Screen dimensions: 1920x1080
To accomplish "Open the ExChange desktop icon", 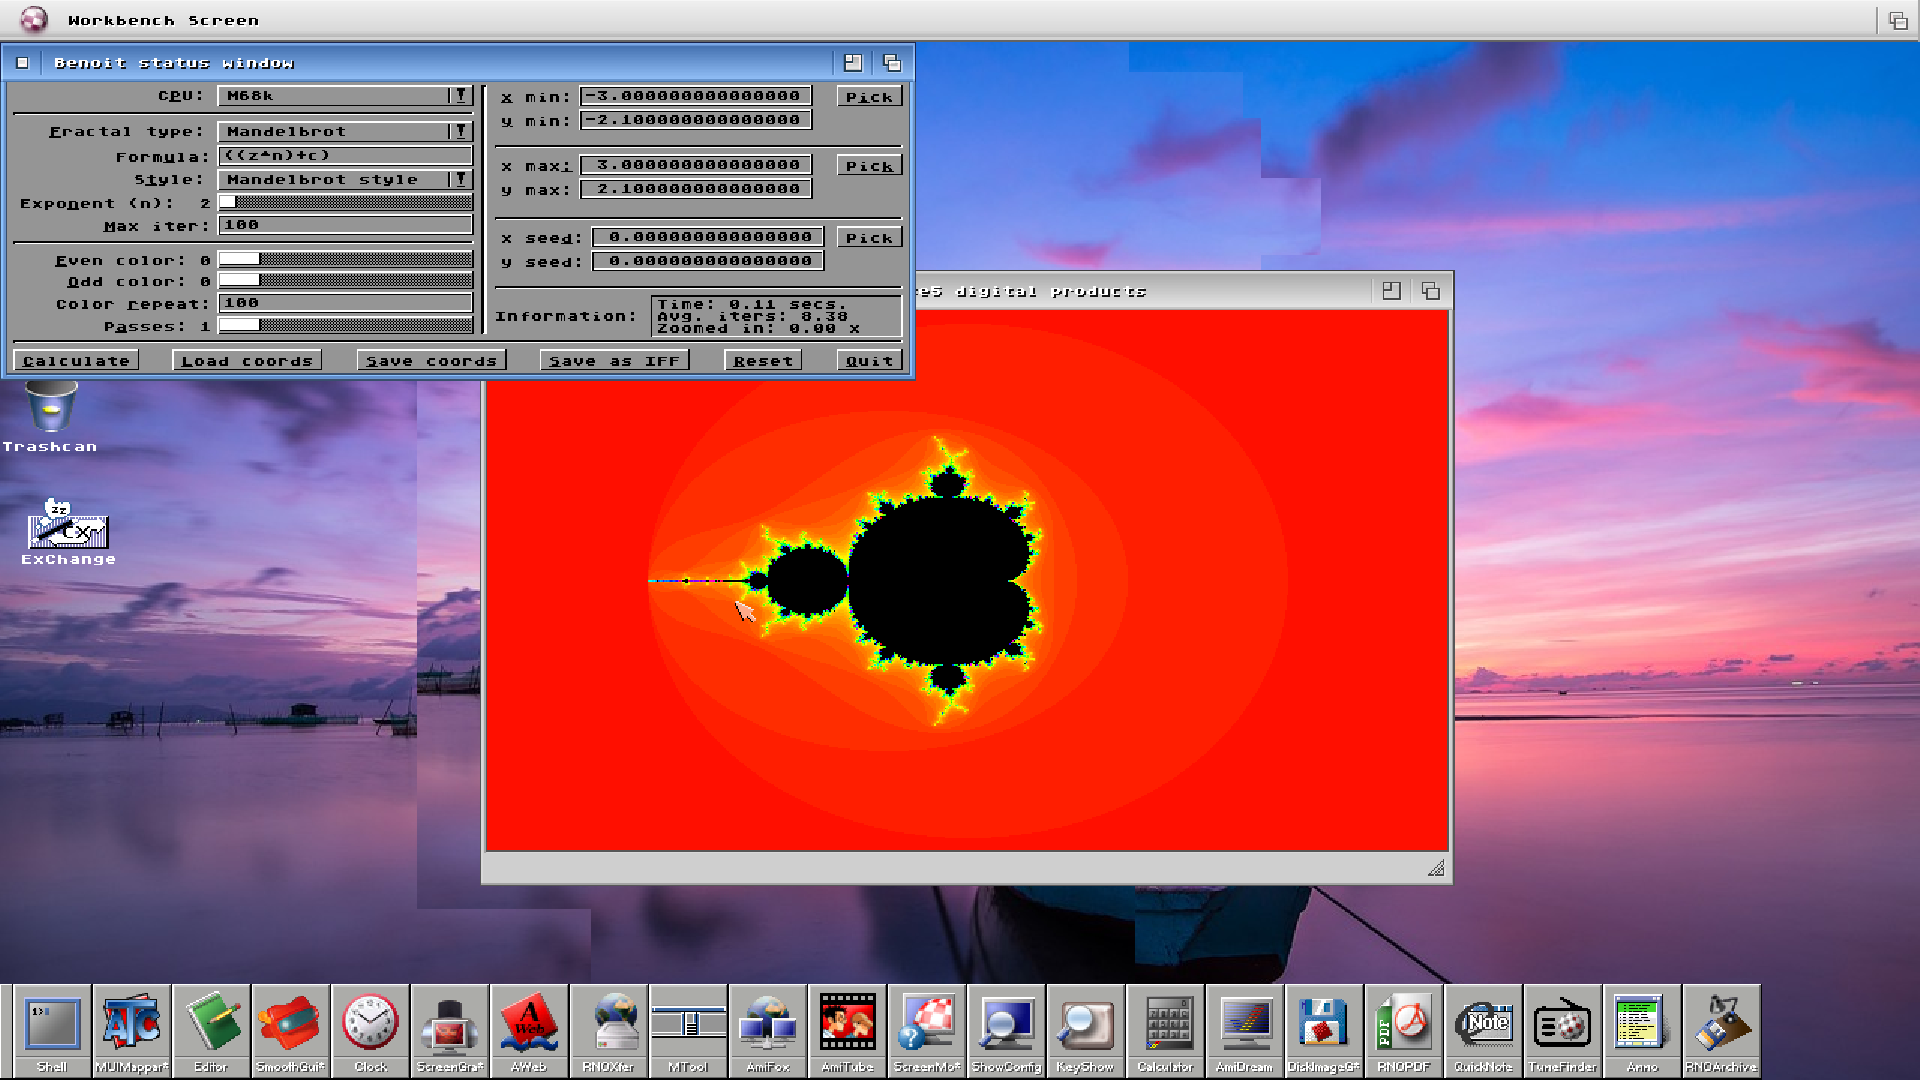I will coord(68,532).
